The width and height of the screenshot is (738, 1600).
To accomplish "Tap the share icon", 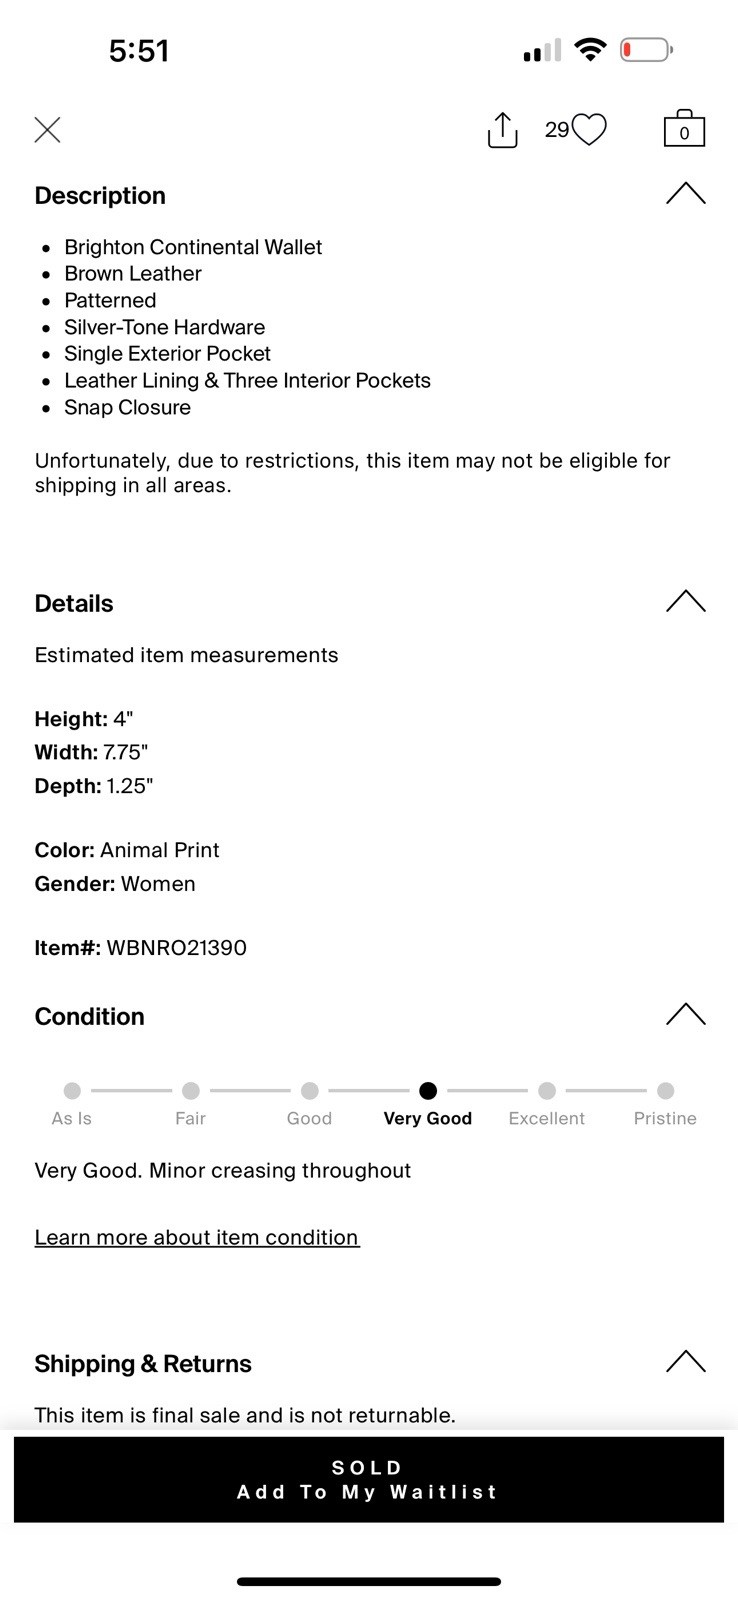I will coord(502,130).
